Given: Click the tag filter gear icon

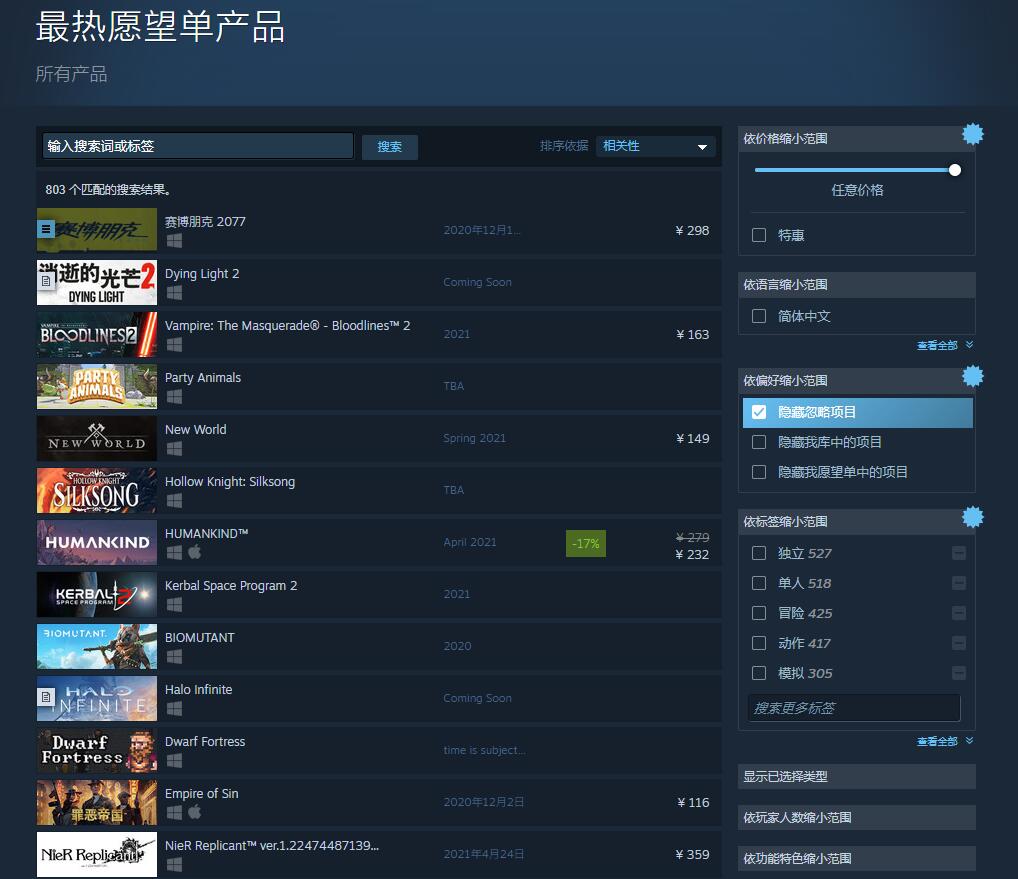Looking at the screenshot, I should [x=972, y=517].
